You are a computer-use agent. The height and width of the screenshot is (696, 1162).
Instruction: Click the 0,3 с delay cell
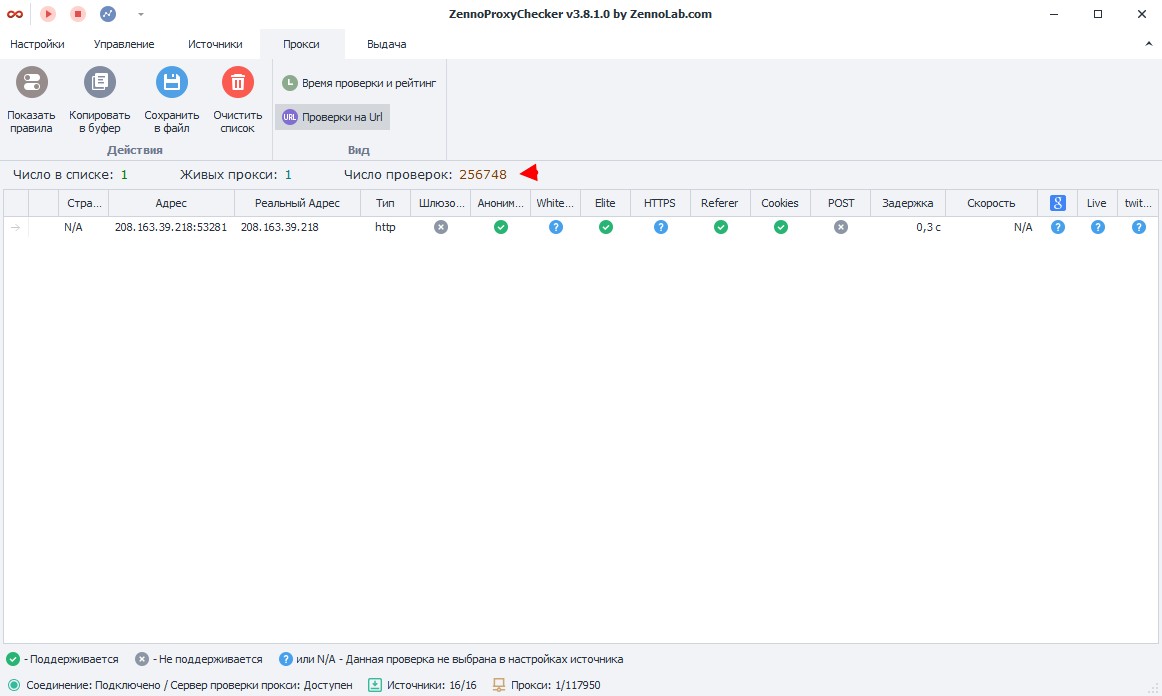(928, 228)
